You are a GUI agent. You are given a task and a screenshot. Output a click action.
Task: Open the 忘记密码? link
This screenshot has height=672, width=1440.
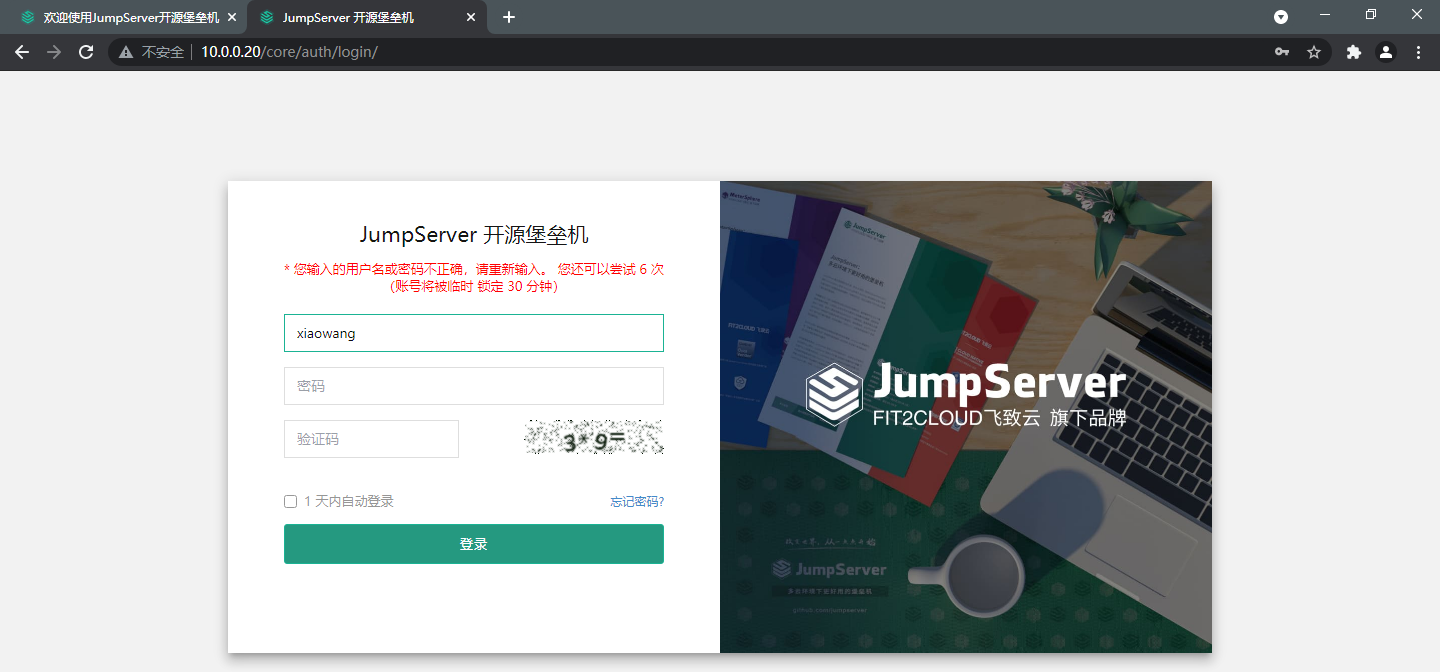click(x=637, y=502)
